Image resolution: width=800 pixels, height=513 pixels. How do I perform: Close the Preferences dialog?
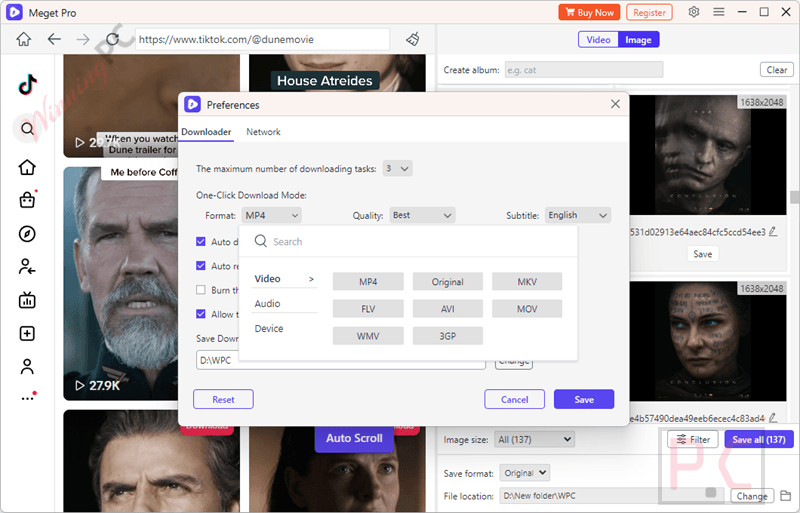(615, 104)
